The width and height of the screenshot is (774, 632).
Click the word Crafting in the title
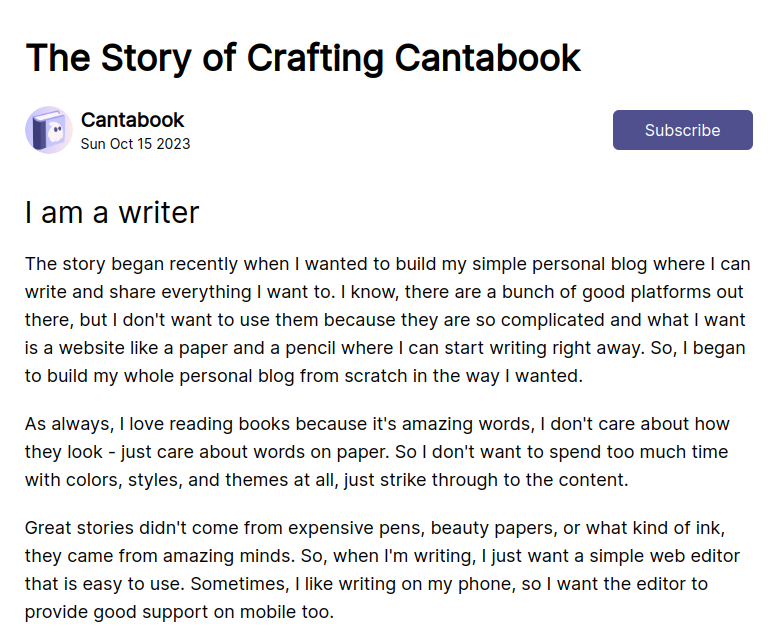point(315,58)
